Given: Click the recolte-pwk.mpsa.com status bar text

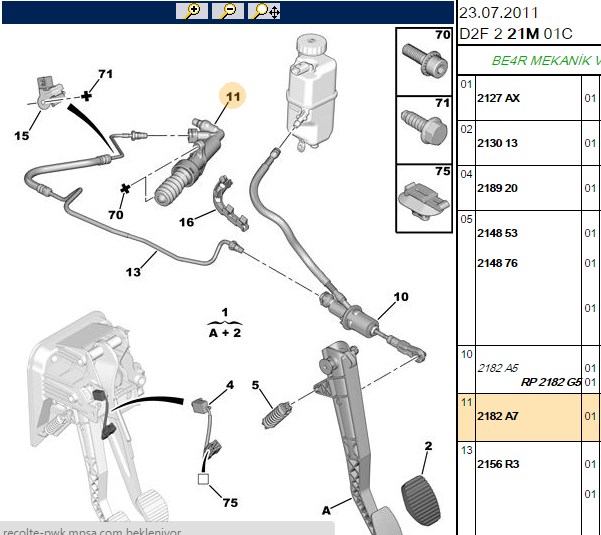Looking at the screenshot, I should (x=92, y=531).
